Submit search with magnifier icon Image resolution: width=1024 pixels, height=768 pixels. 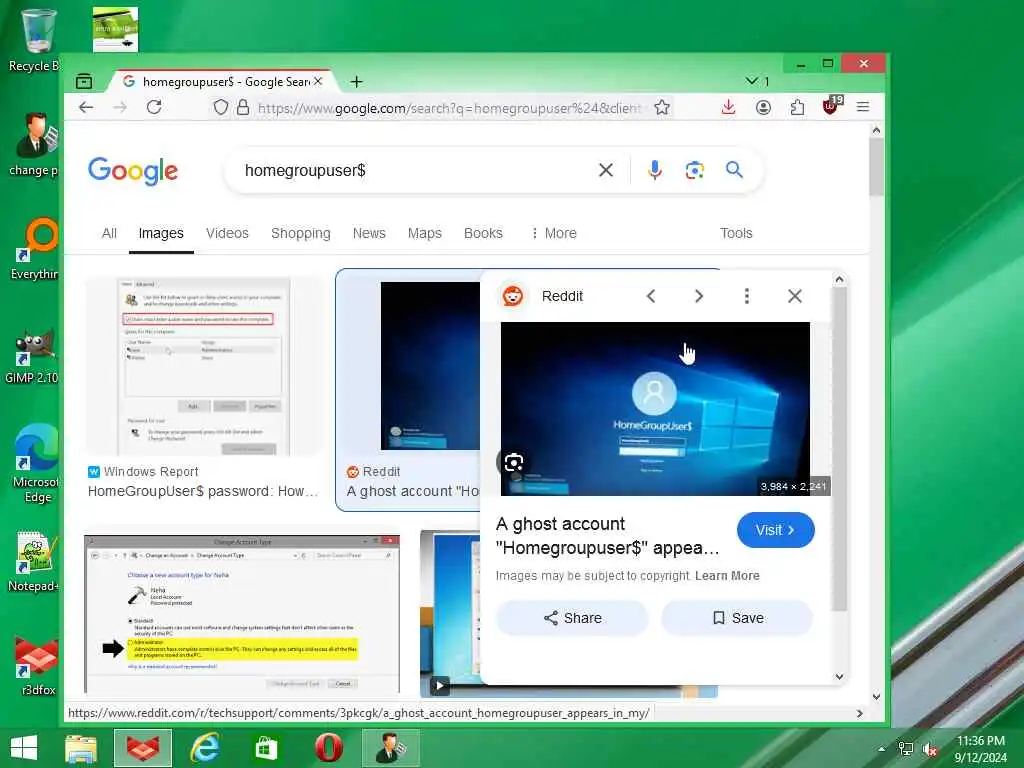pyautogui.click(x=734, y=170)
